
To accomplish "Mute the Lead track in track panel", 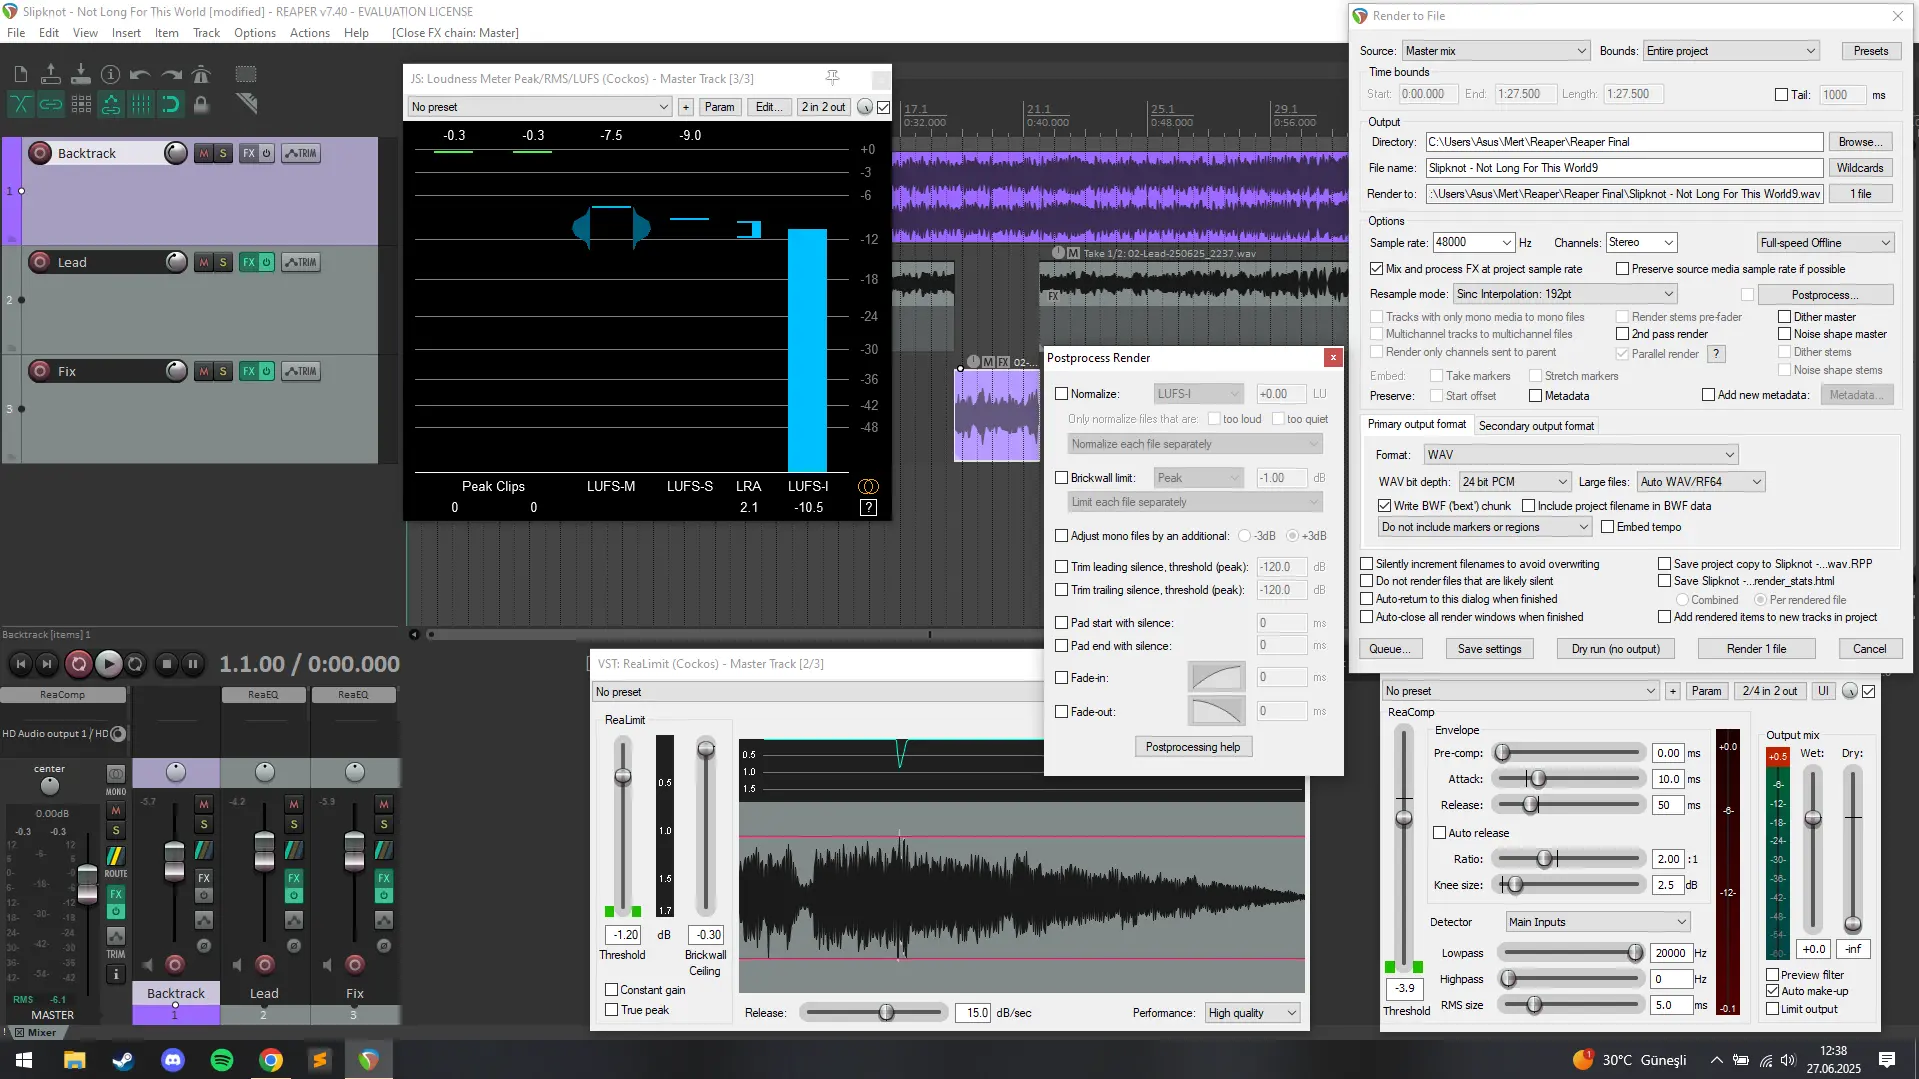I will click(204, 262).
